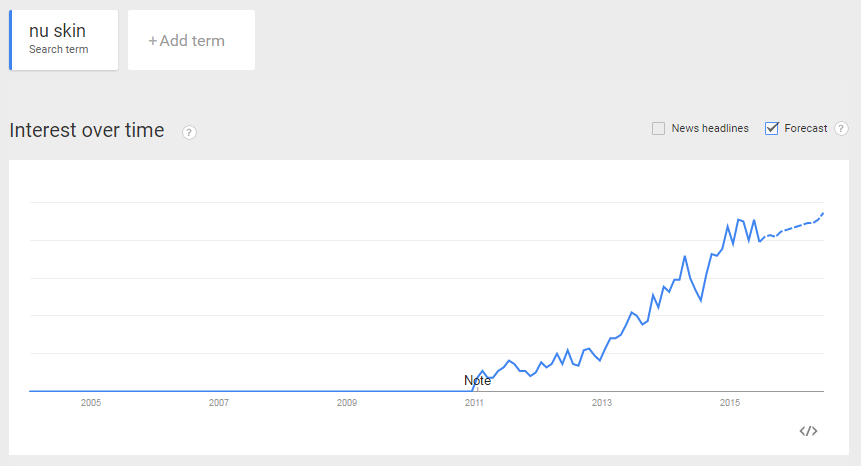Click the 2011 axis label
861x466 pixels.
point(474,403)
